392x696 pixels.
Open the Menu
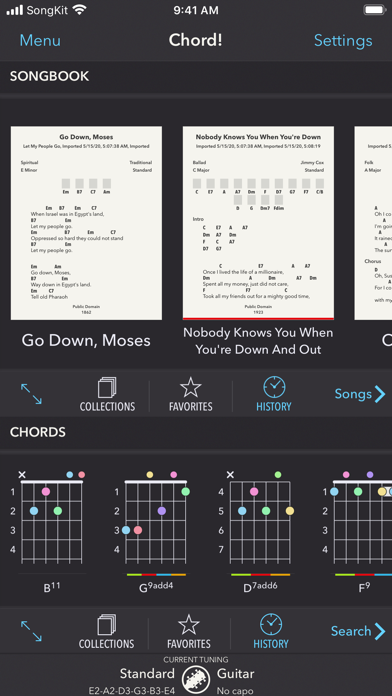pos(40,40)
